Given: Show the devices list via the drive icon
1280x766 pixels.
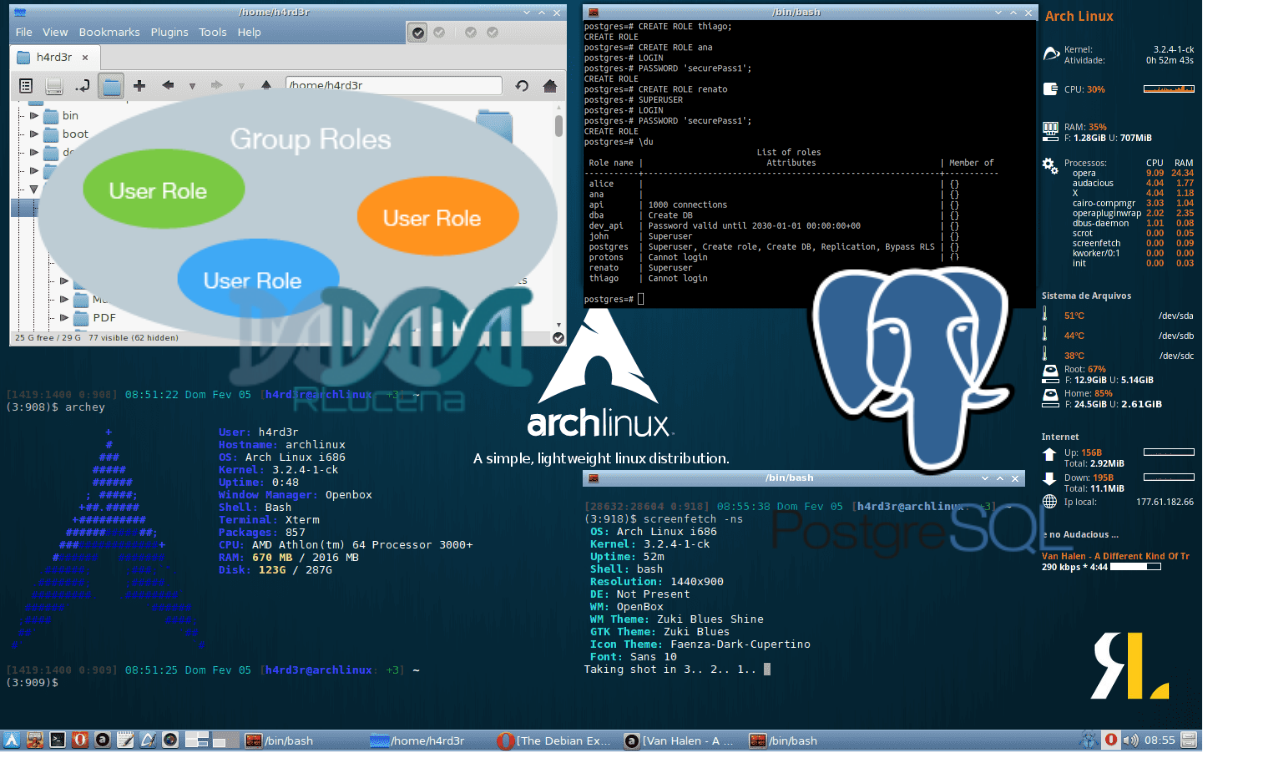Looking at the screenshot, I should coord(54,86).
